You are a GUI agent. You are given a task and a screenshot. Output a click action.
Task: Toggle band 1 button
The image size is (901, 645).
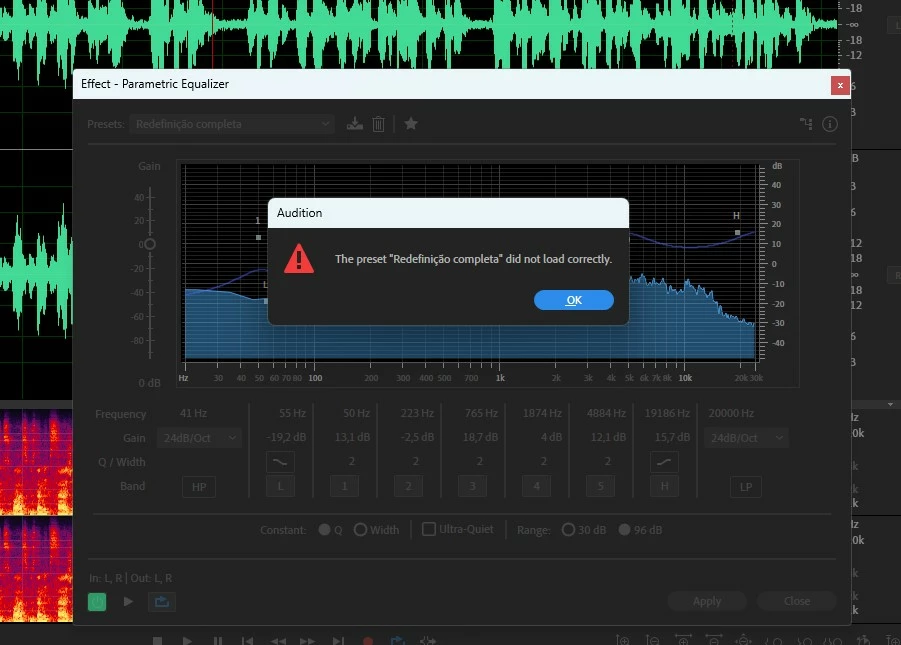(344, 486)
